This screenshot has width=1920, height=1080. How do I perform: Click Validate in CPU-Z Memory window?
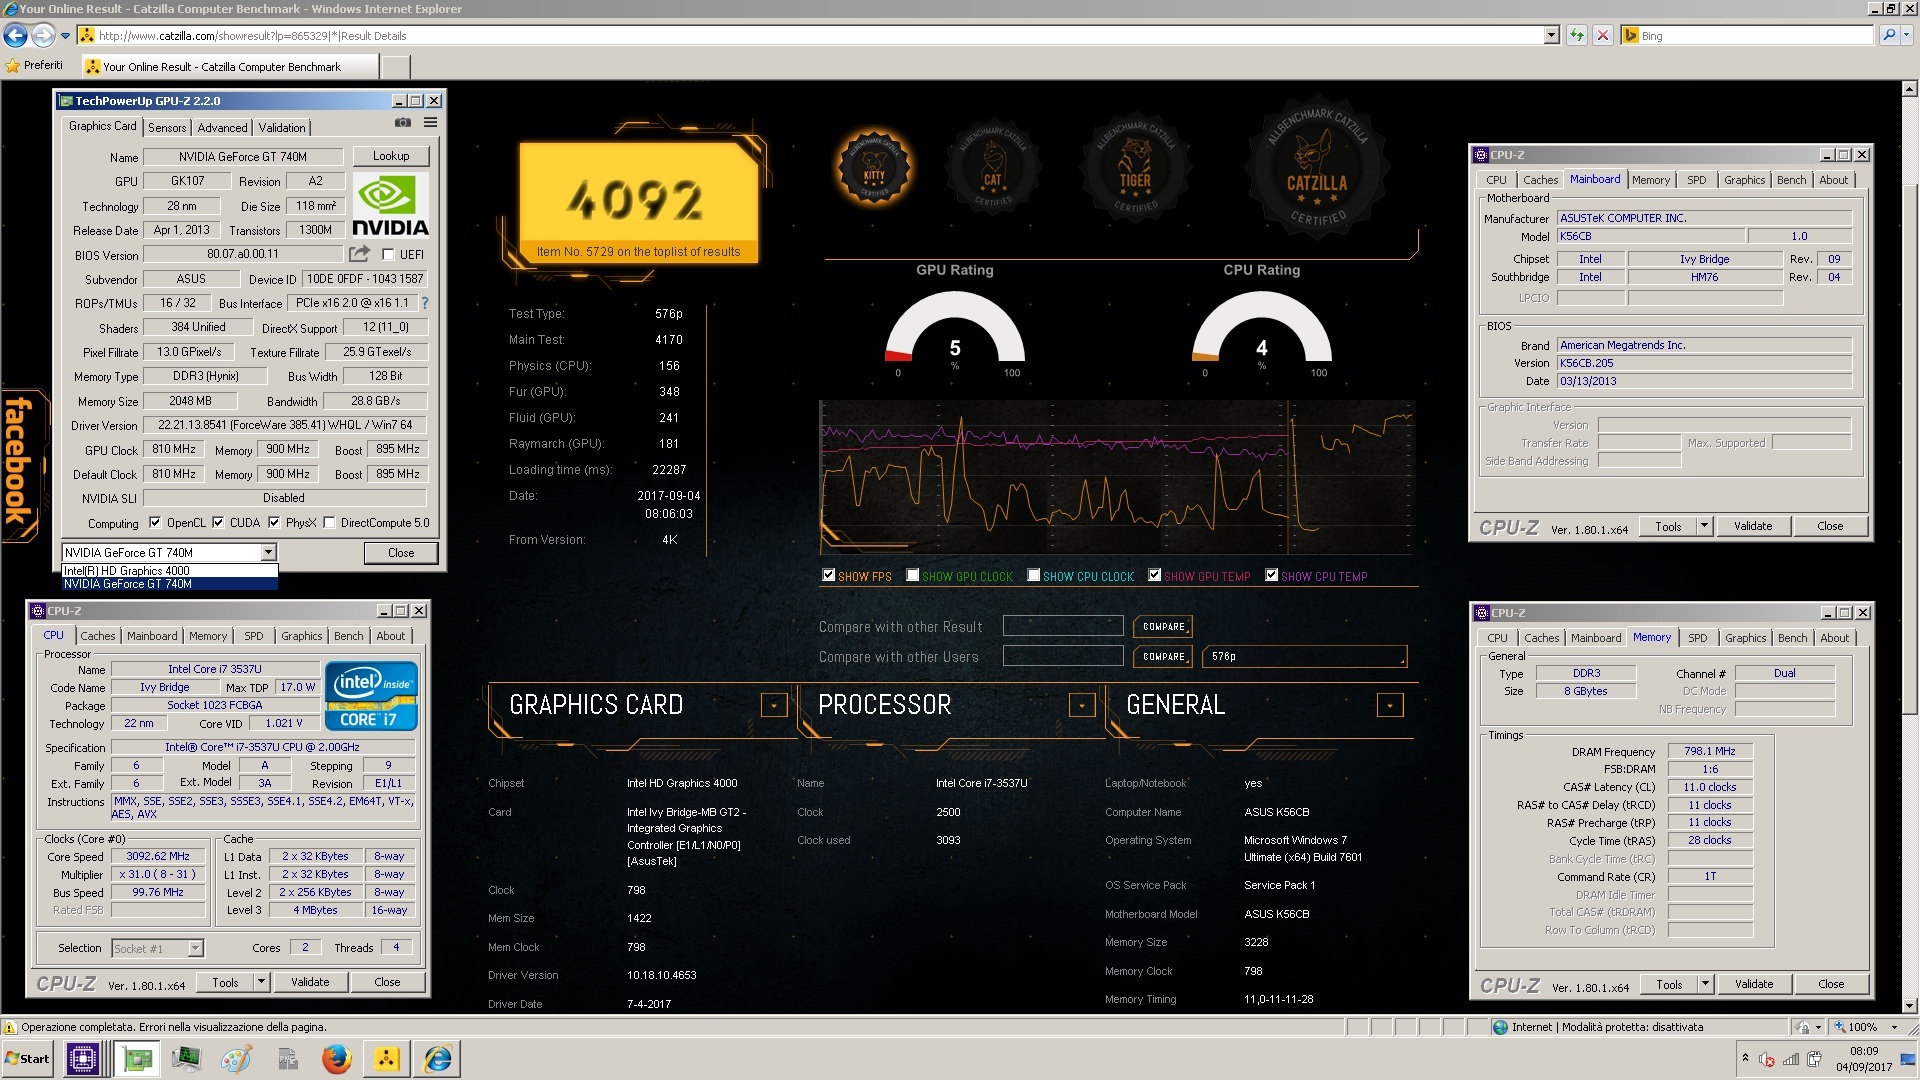tap(1754, 984)
